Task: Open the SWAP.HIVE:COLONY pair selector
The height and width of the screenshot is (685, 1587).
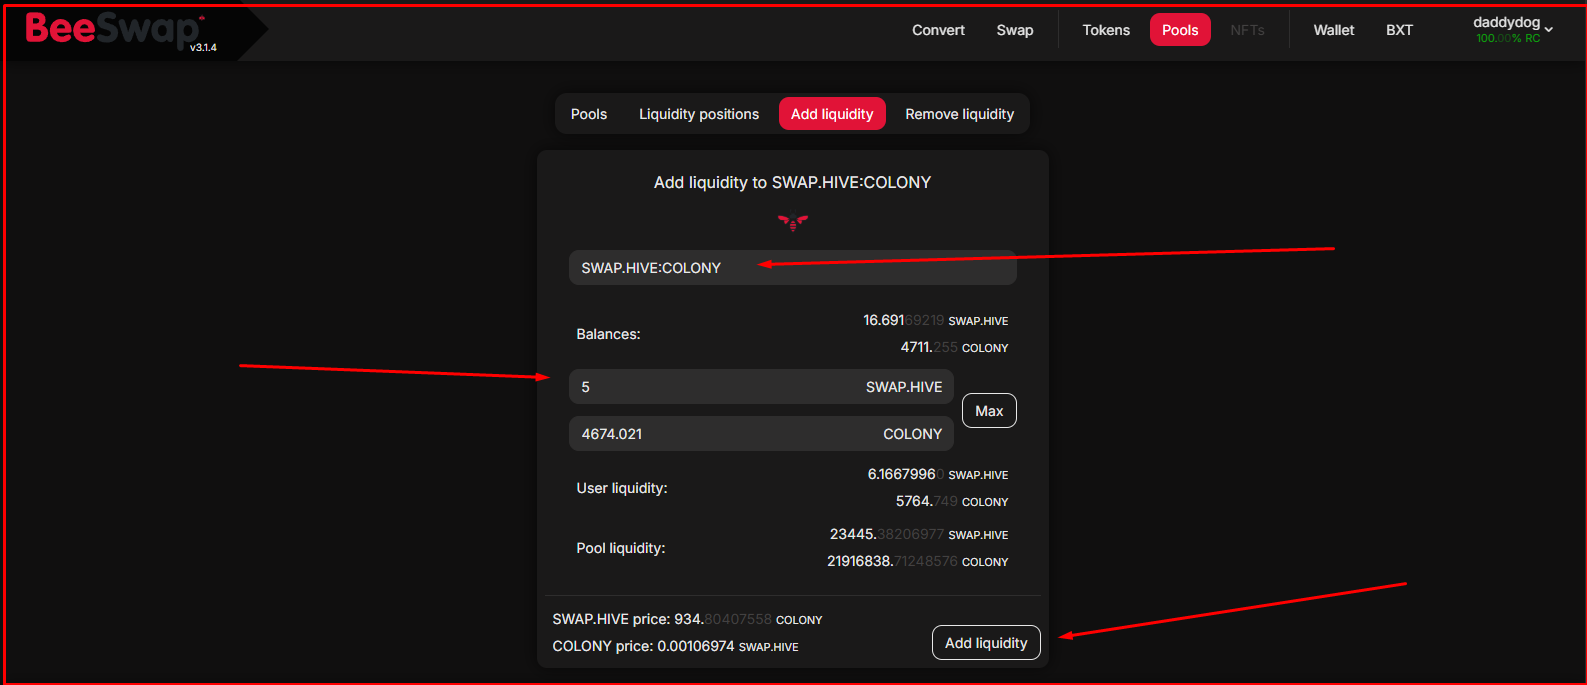Action: click(793, 268)
